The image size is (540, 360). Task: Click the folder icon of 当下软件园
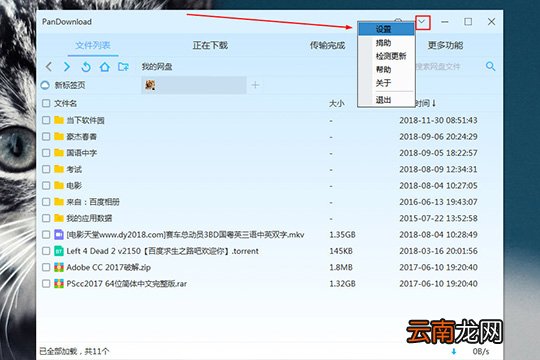(x=59, y=120)
